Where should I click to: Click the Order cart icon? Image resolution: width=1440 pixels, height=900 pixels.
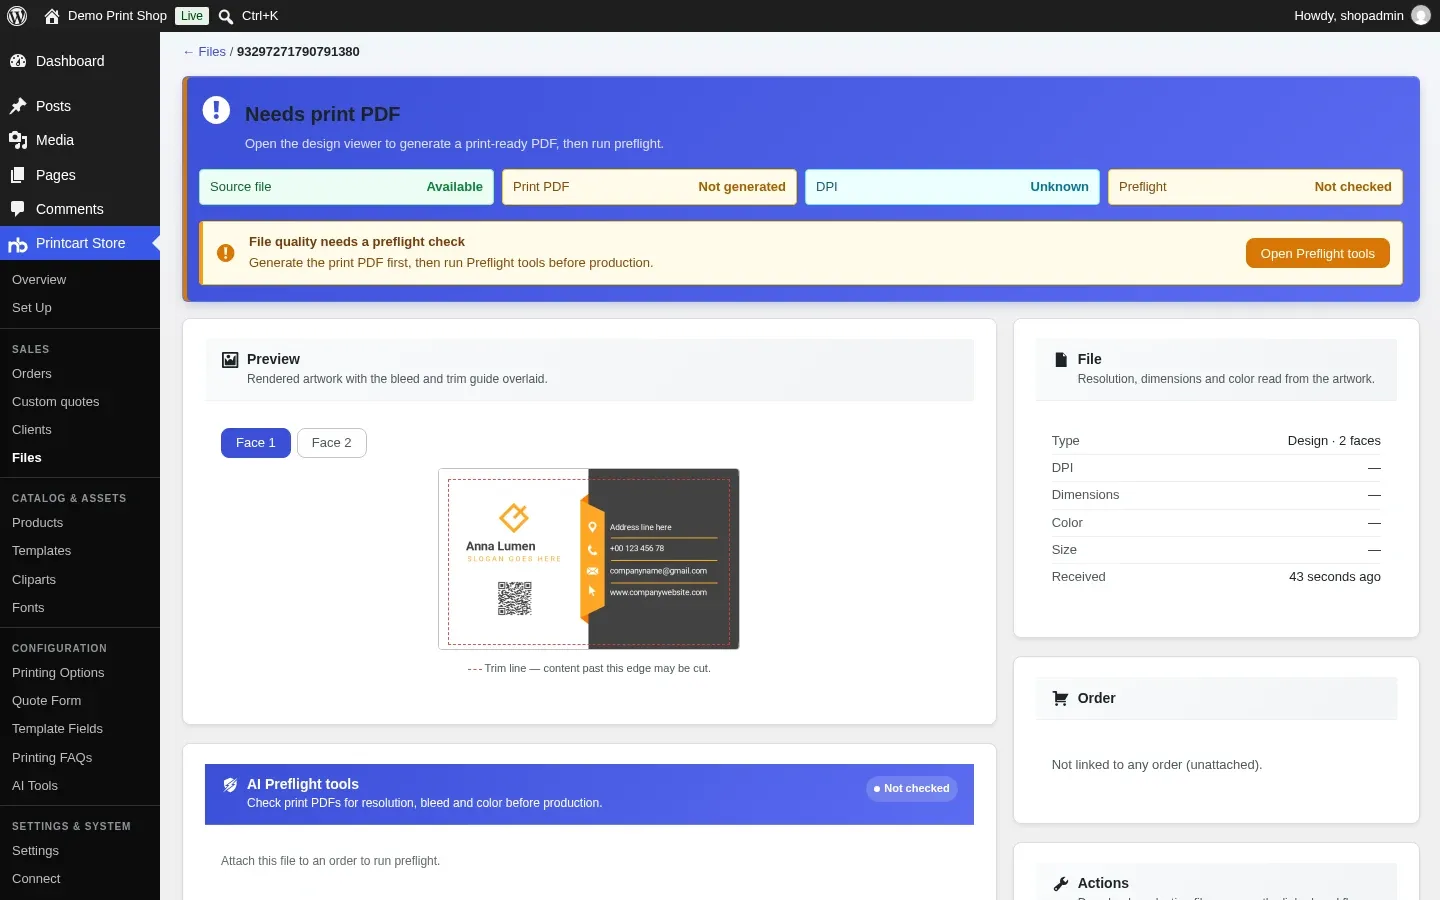click(x=1061, y=698)
